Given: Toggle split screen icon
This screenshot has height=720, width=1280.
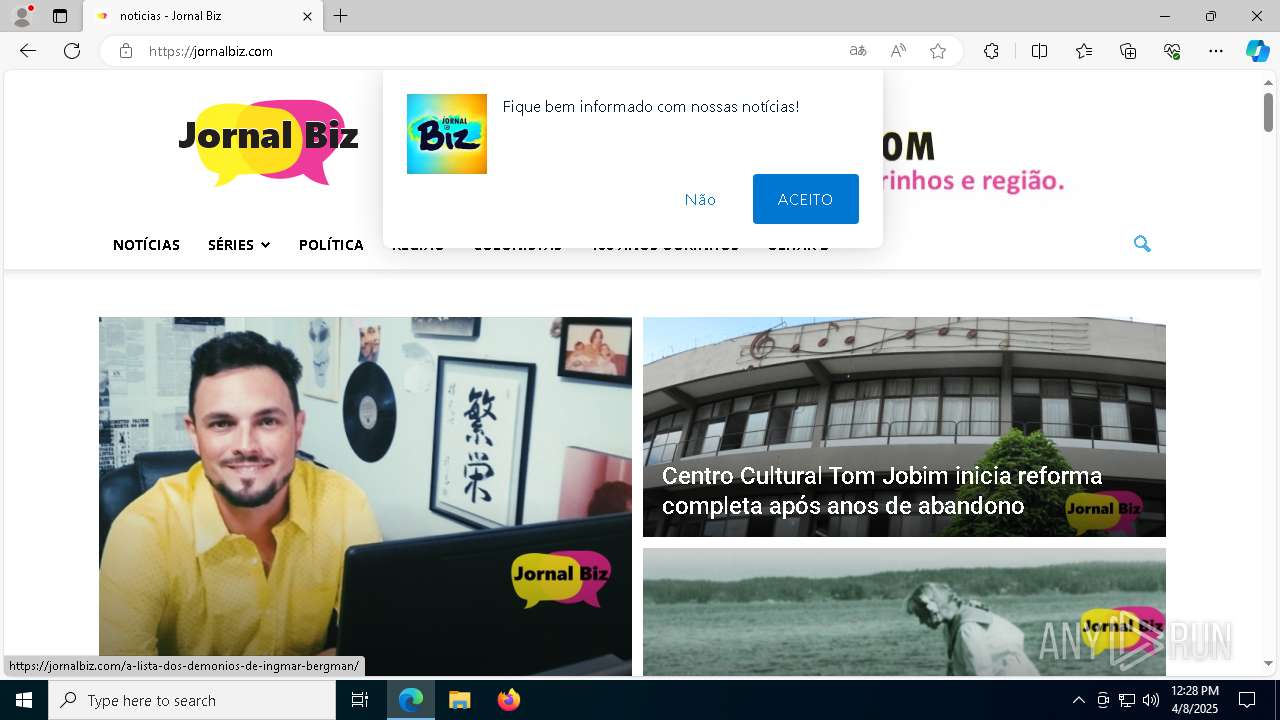Looking at the screenshot, I should pos(1039,51).
